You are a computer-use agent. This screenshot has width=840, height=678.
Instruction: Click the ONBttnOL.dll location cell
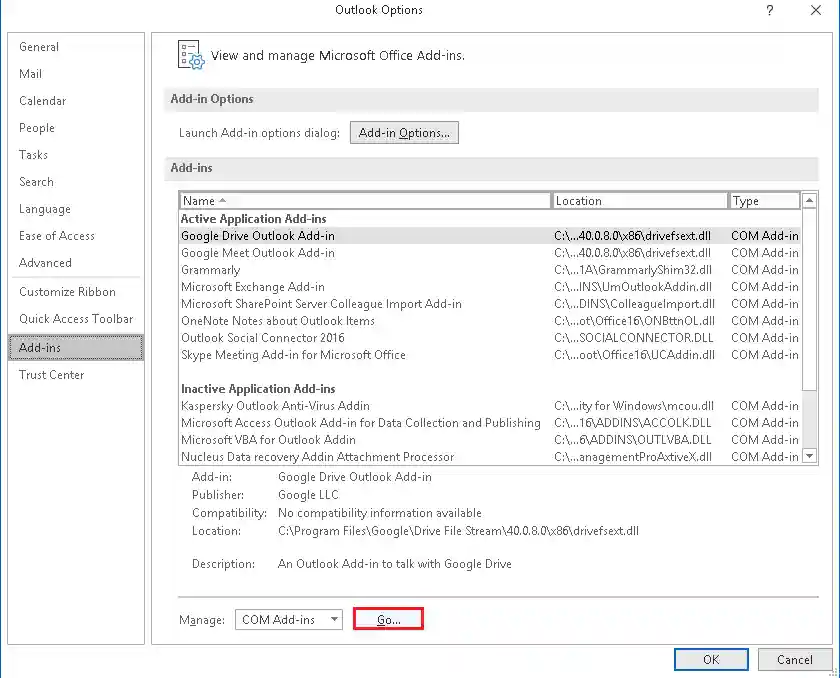tap(634, 321)
